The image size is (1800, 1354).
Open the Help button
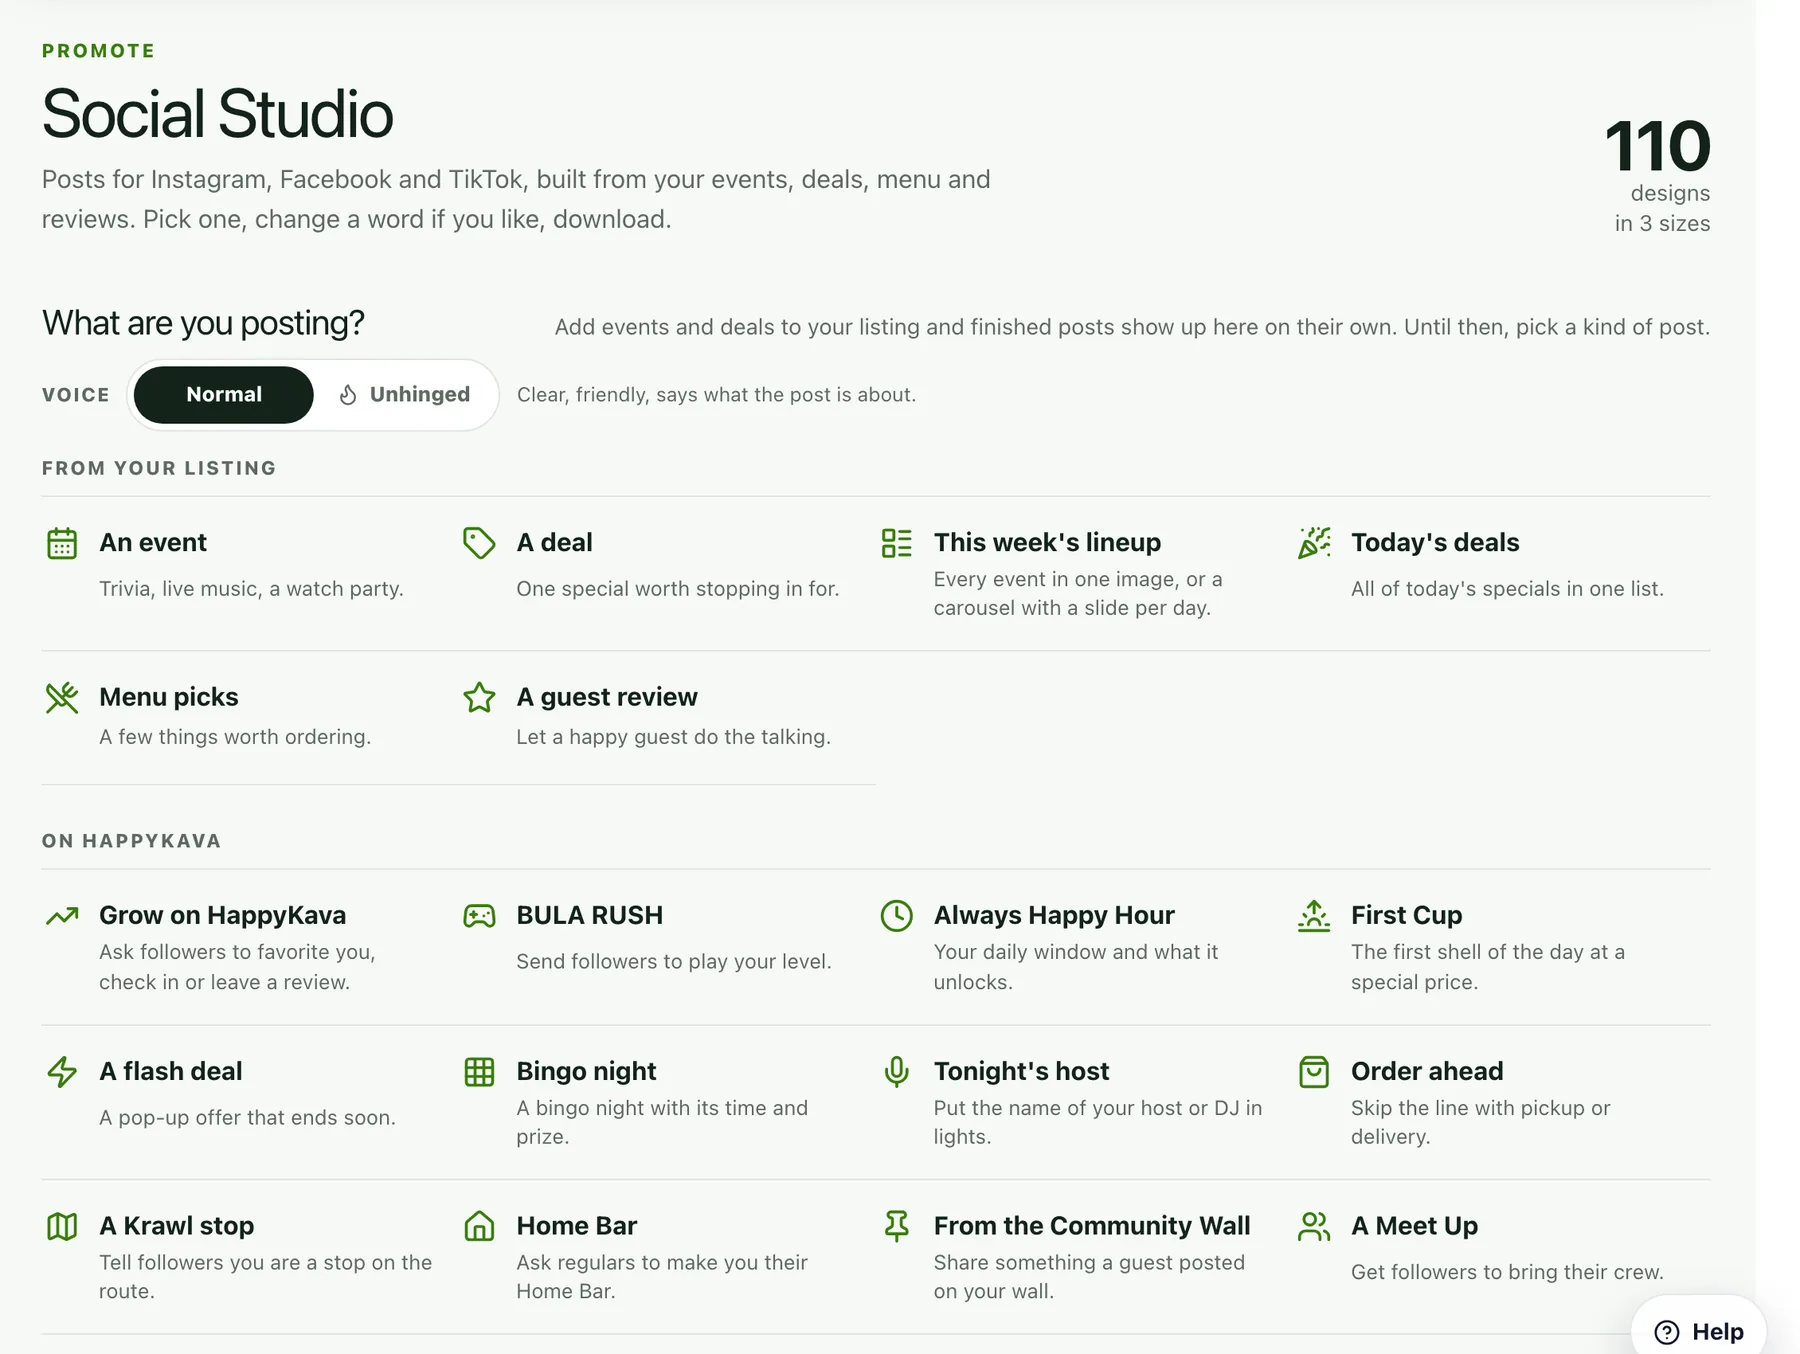pos(1698,1332)
